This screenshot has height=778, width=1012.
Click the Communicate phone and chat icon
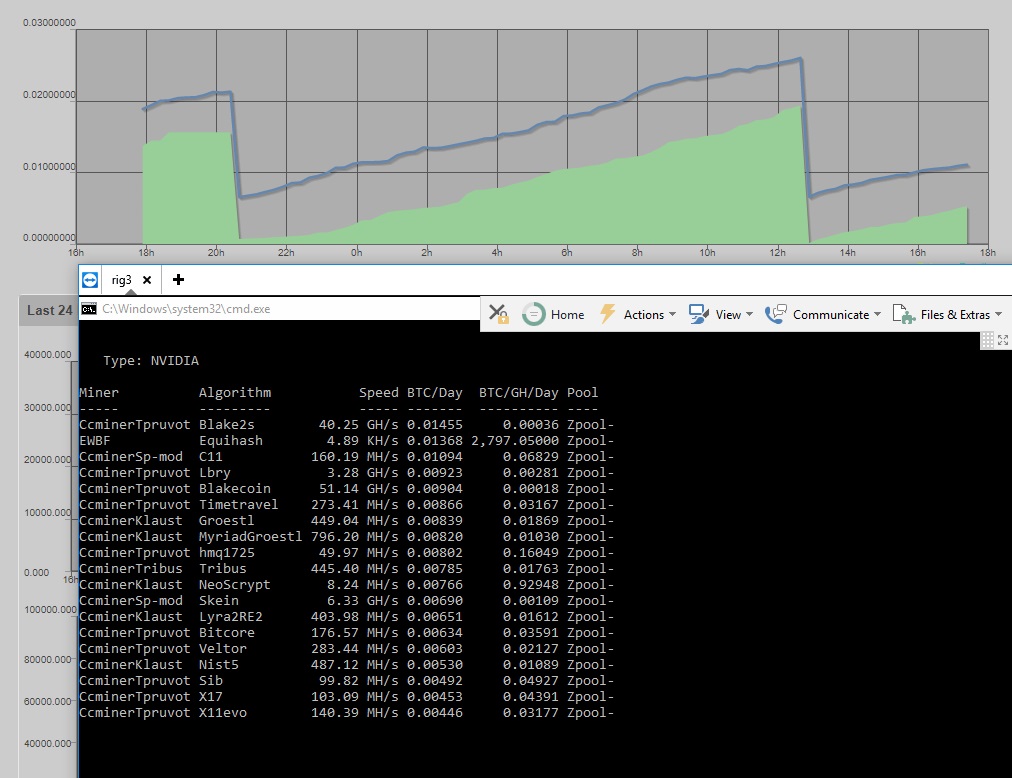click(776, 314)
